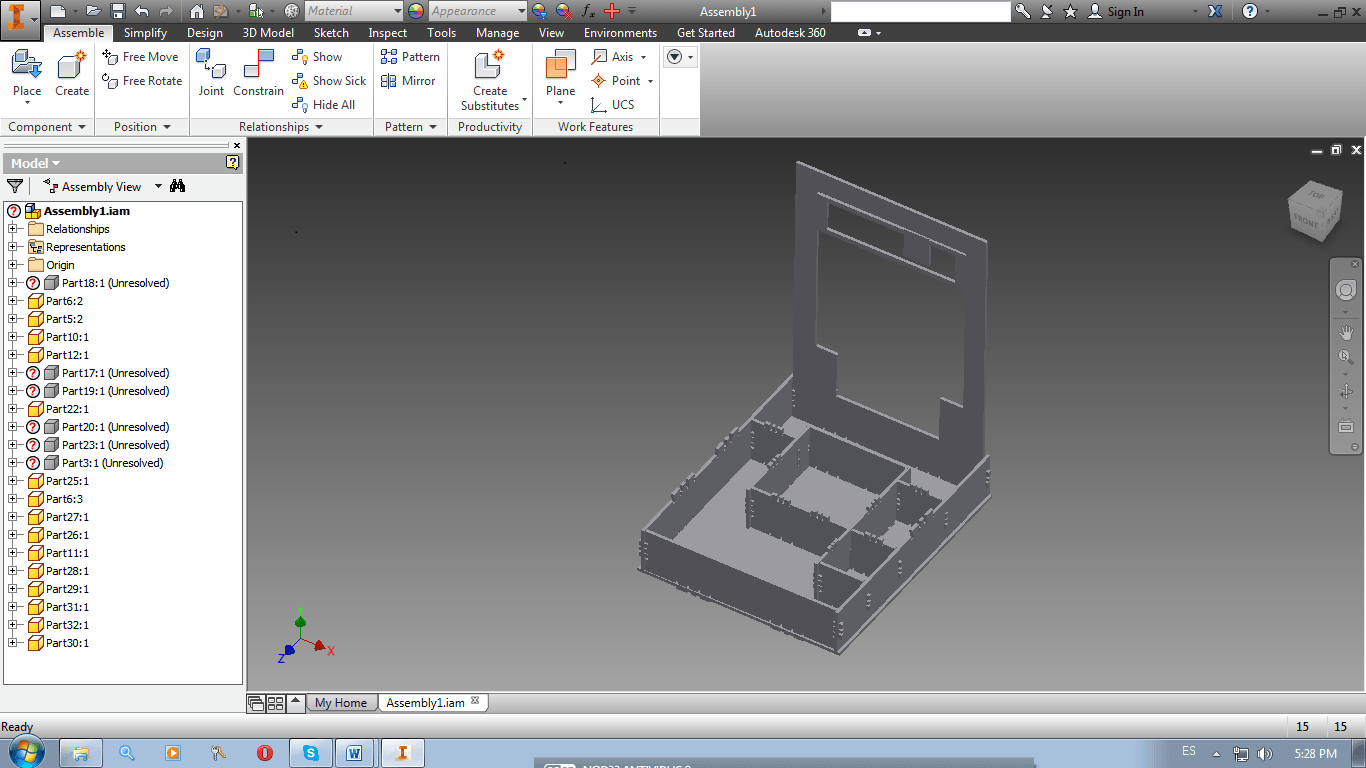Open the fx Parameters icon

point(589,11)
